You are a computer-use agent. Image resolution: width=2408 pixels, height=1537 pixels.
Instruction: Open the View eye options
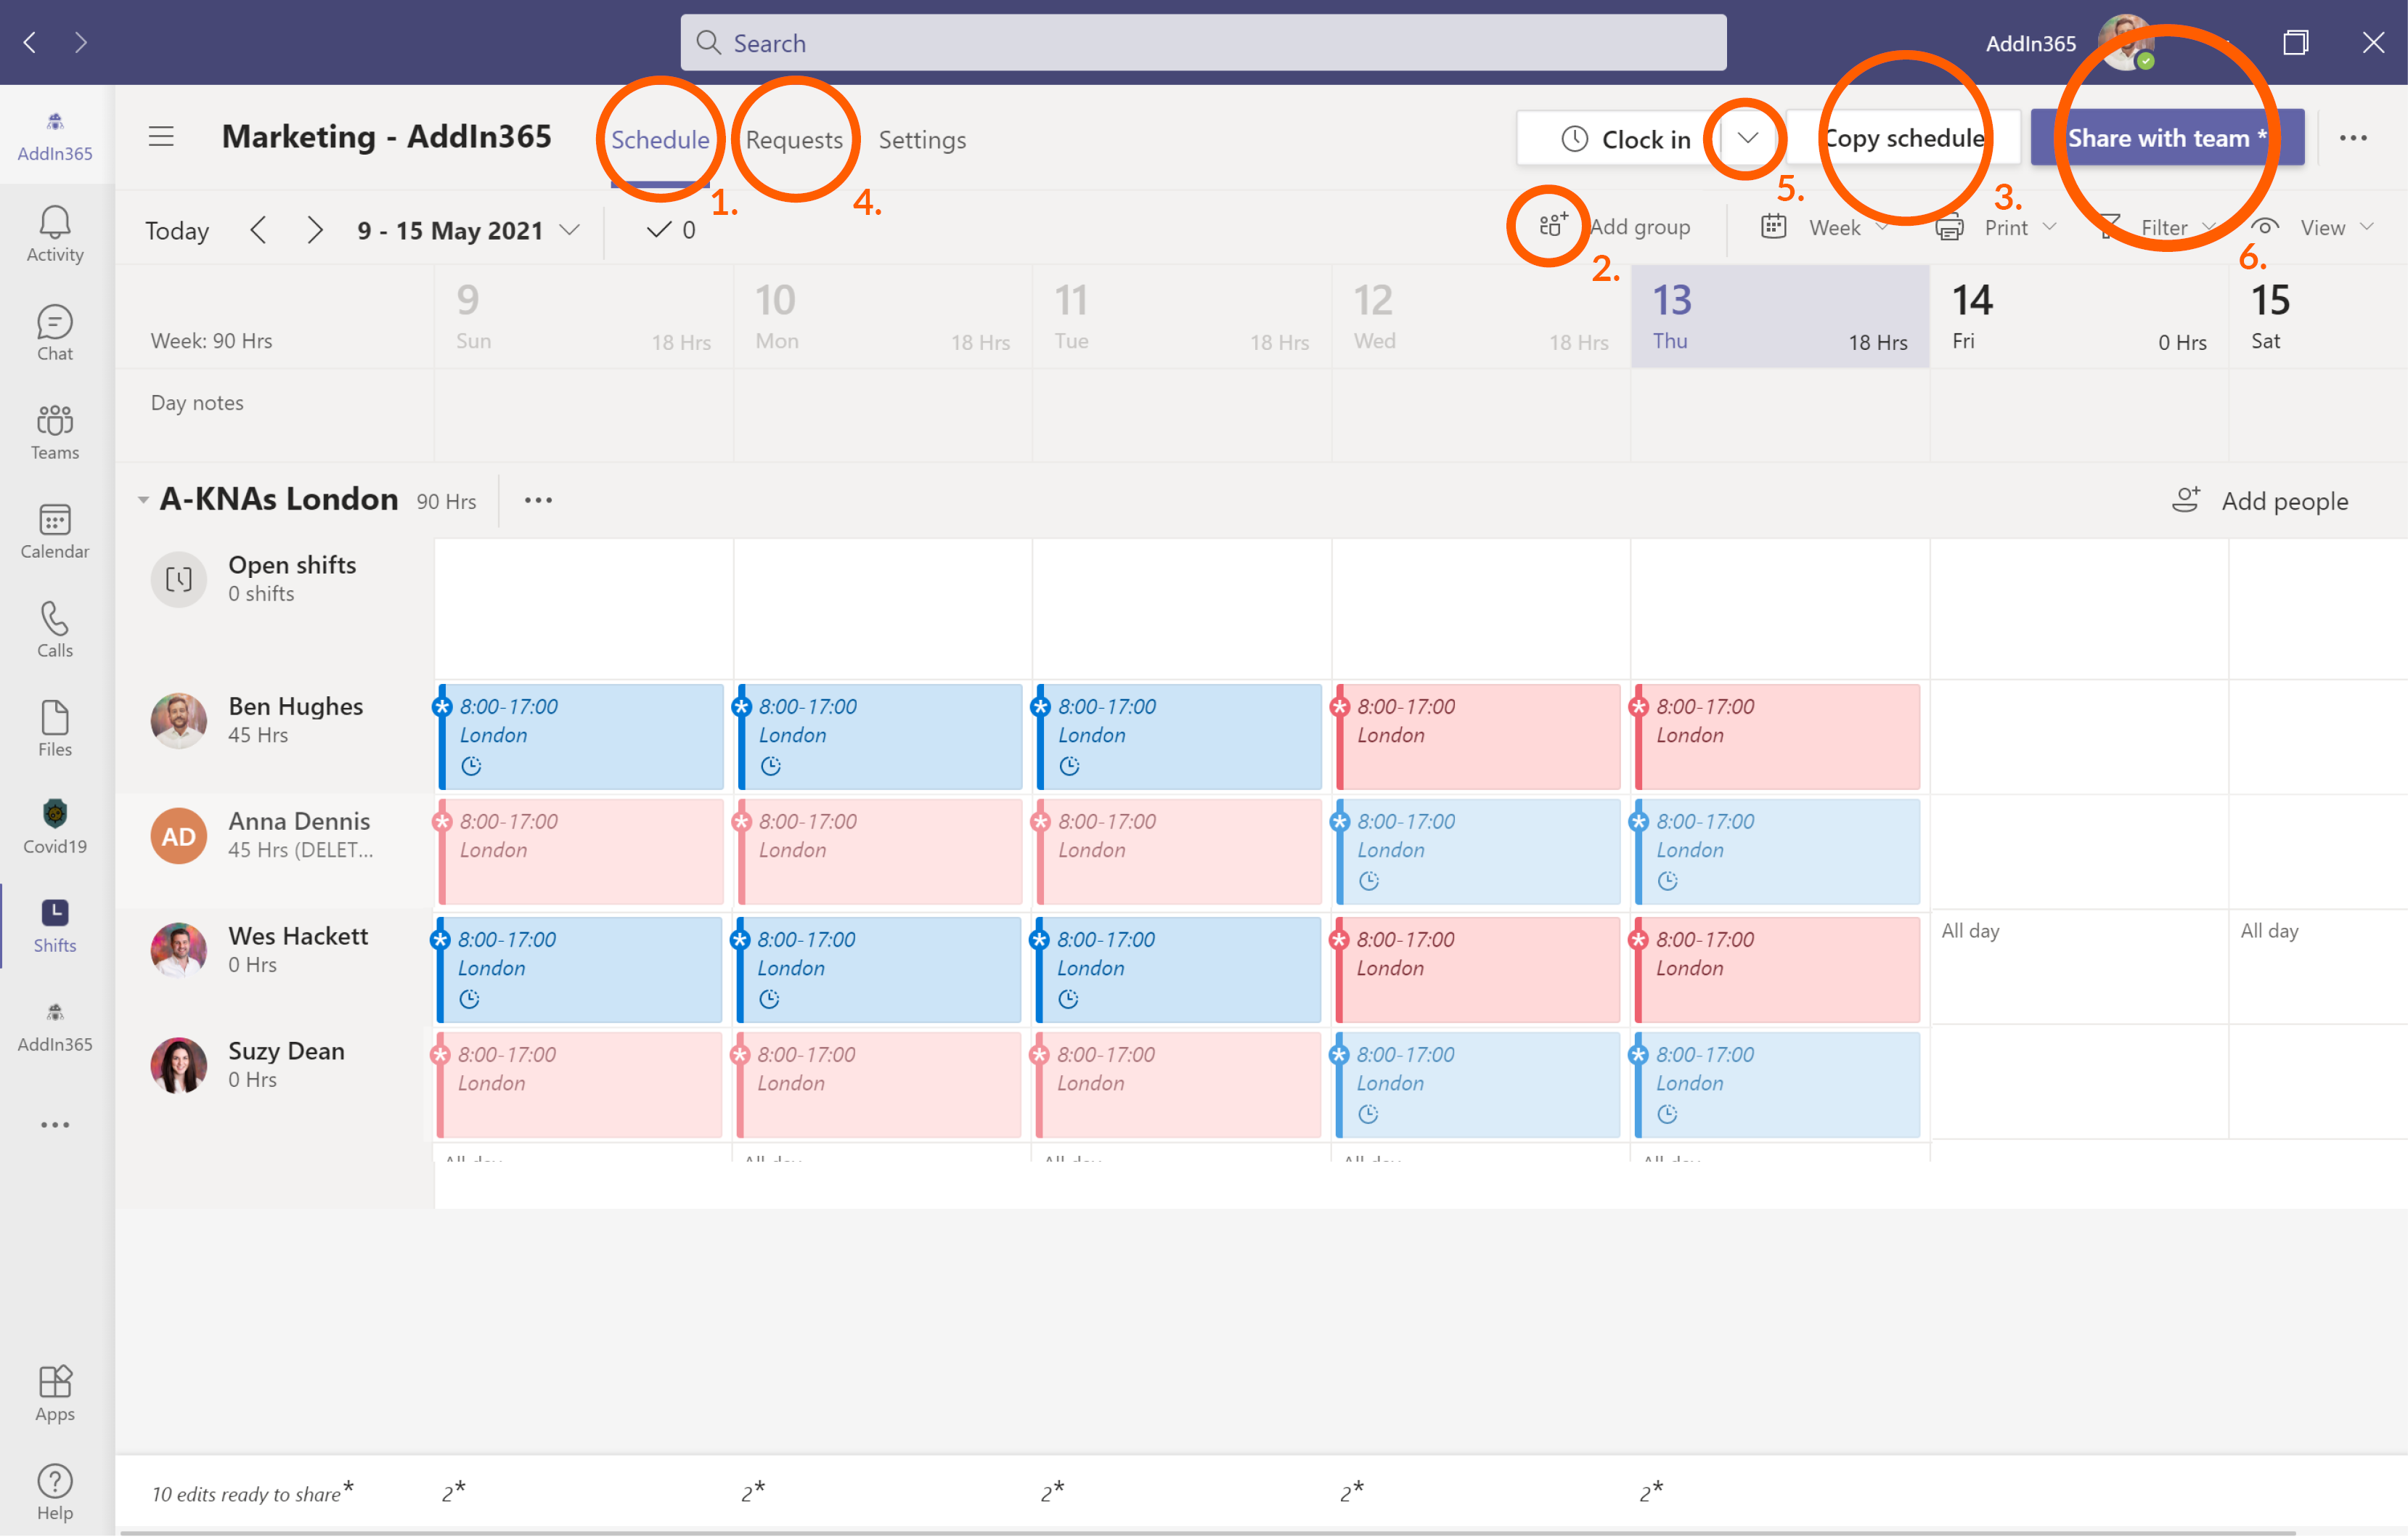2310,227
